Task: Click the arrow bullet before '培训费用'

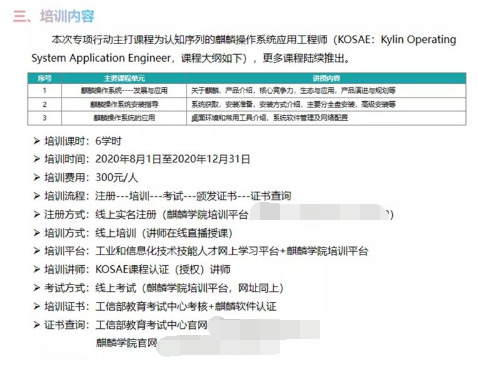Action: click(37, 177)
